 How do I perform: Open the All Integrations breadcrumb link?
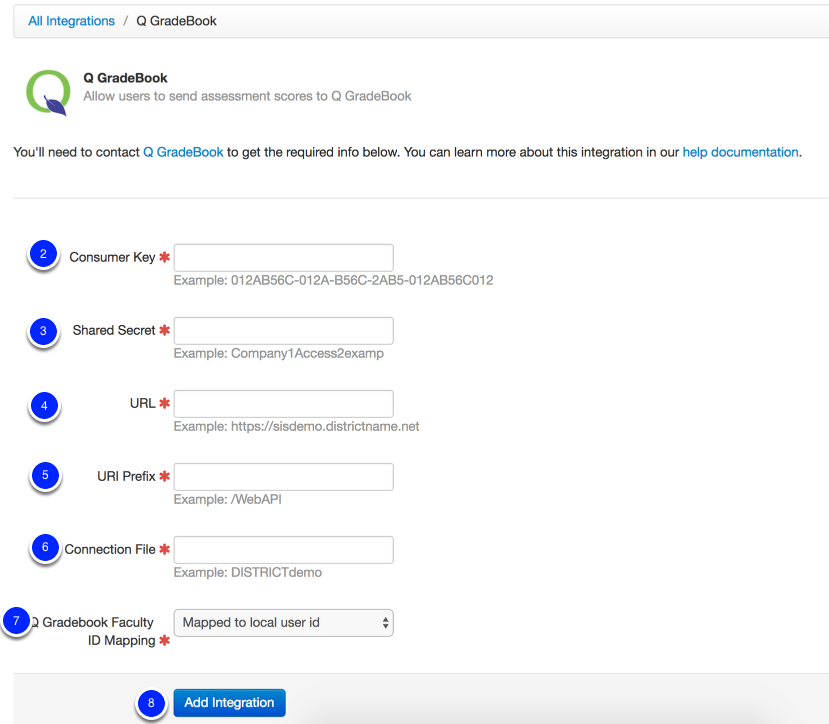(71, 21)
